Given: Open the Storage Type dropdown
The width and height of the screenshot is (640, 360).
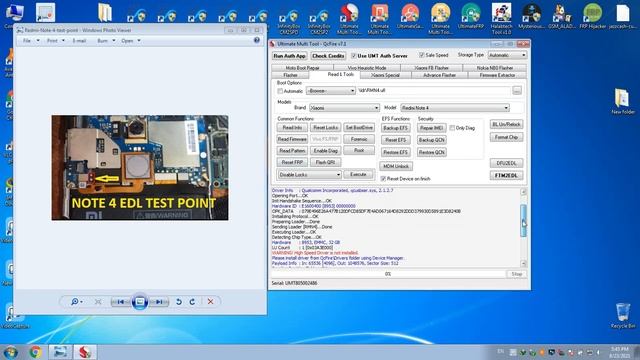Looking at the screenshot, I should pyautogui.click(x=507, y=55).
